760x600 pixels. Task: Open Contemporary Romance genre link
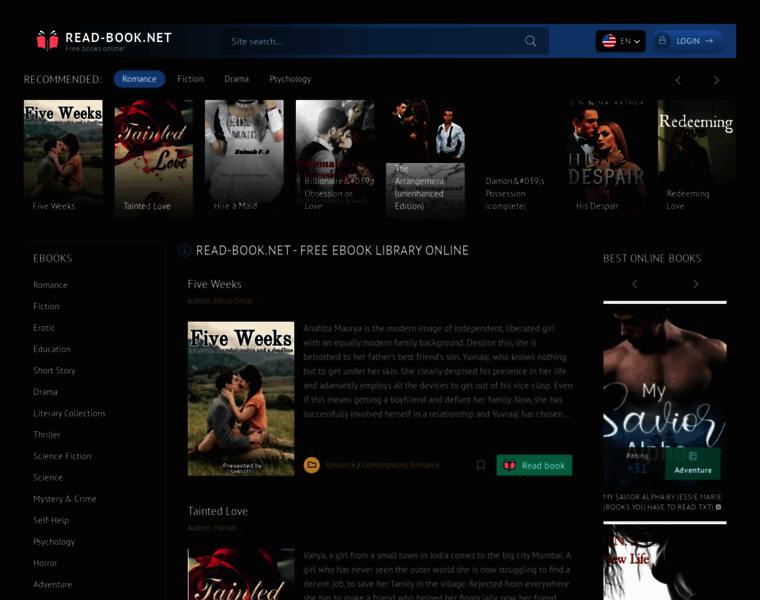coord(400,465)
